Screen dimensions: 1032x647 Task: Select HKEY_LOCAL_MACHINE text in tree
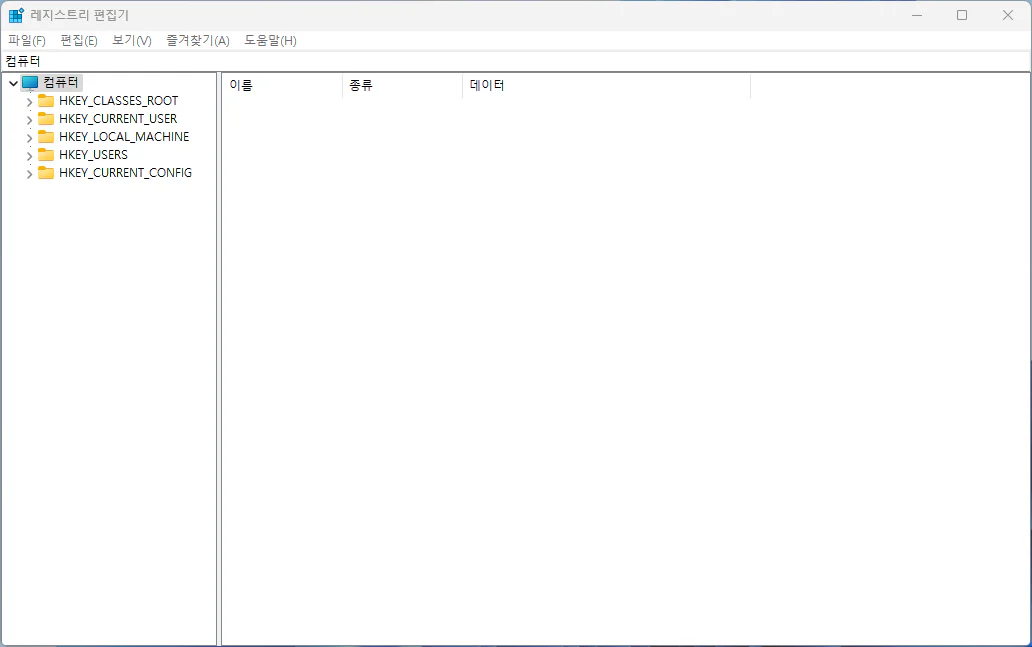[124, 137]
